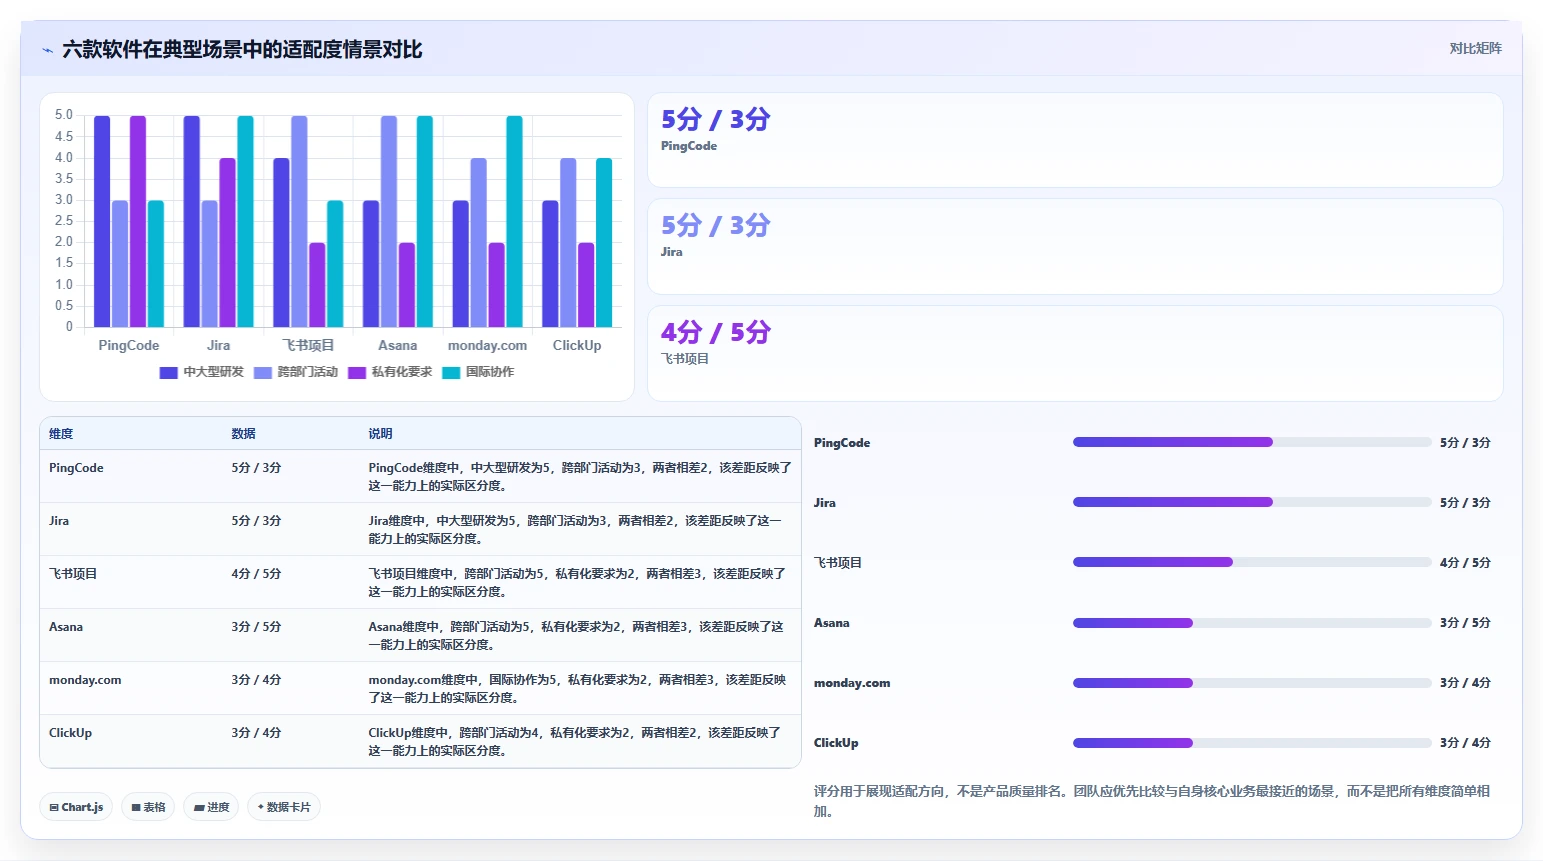Viewport: 1543px width, 861px height.
Task: Click the Jira label on the chart axis
Action: click(218, 345)
